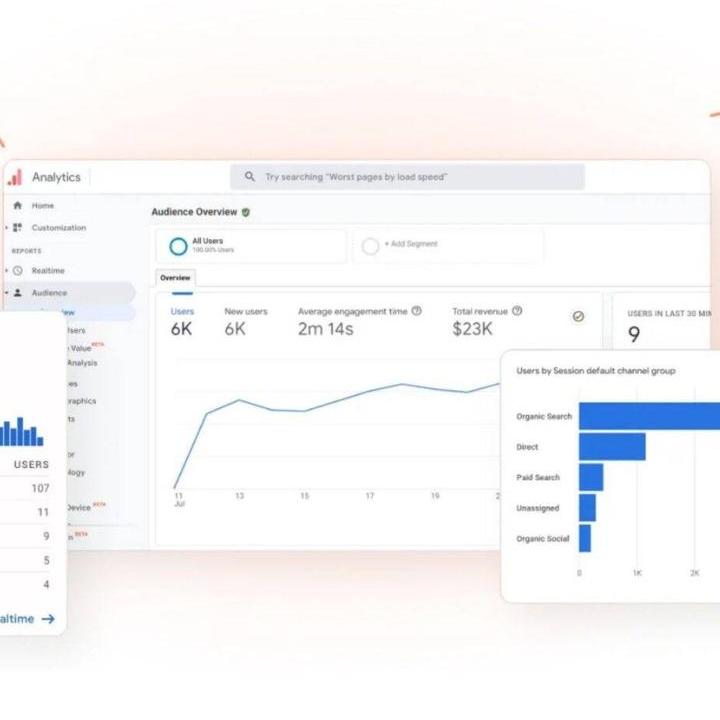Toggle the All Users segment circle
The height and width of the screenshot is (720, 720).
(x=178, y=246)
